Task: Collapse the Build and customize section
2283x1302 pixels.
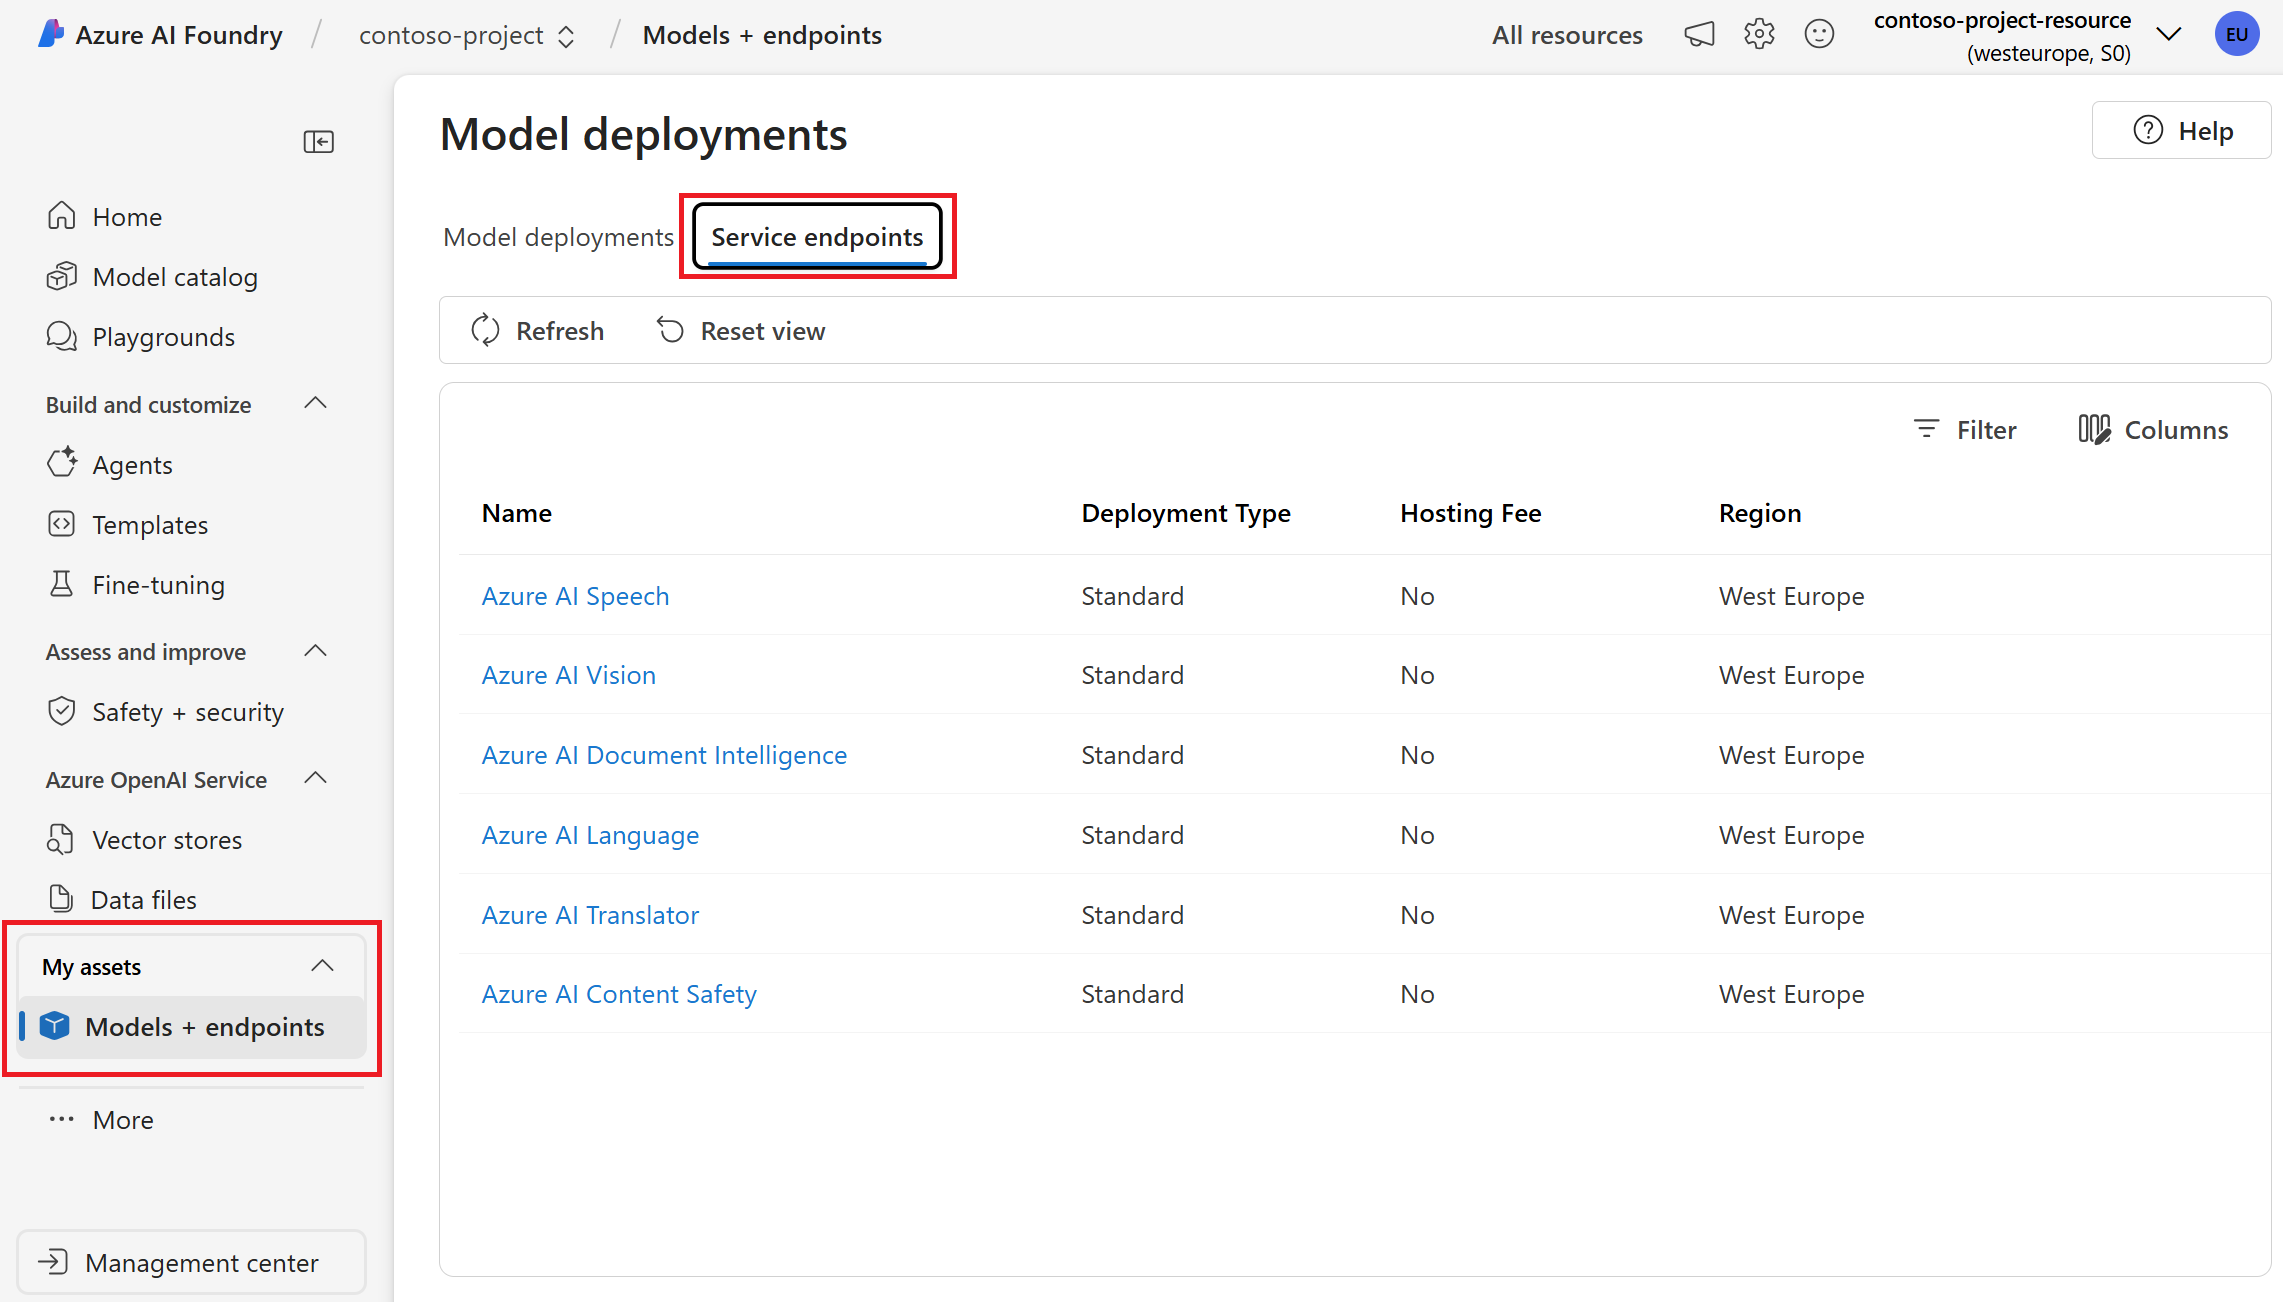Action: tap(315, 404)
